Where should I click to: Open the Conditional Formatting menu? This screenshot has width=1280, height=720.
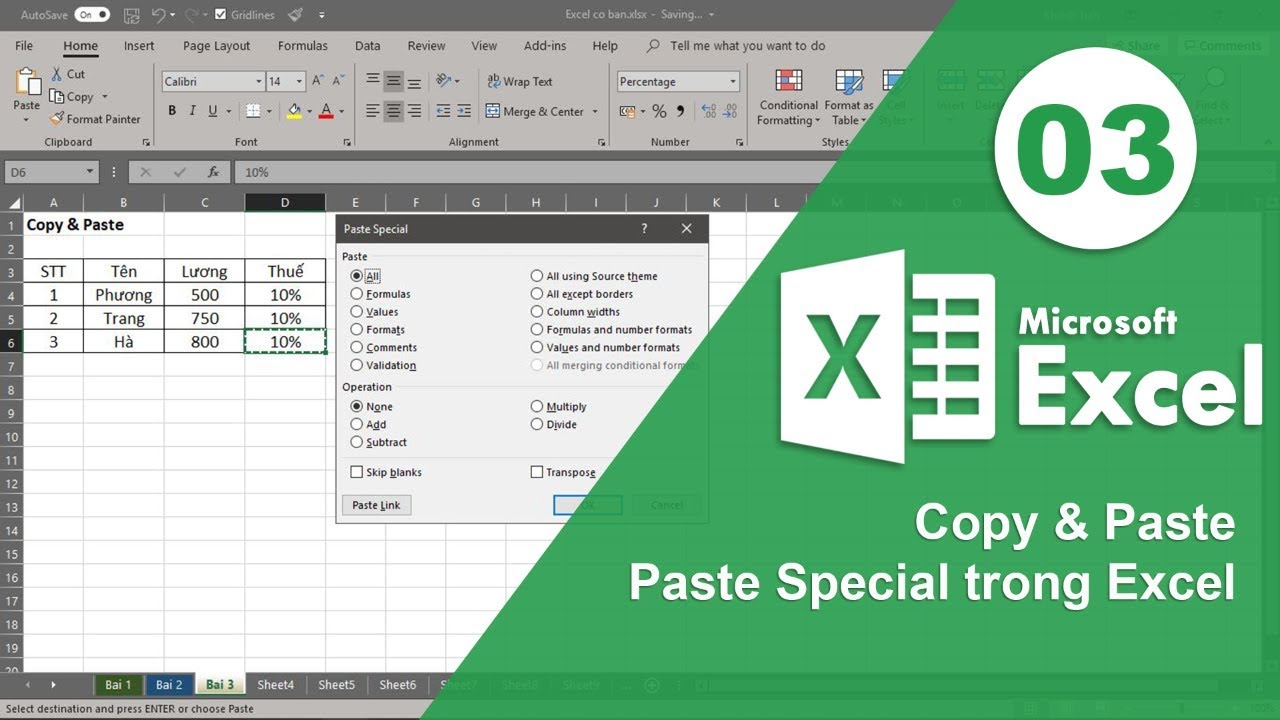click(788, 97)
